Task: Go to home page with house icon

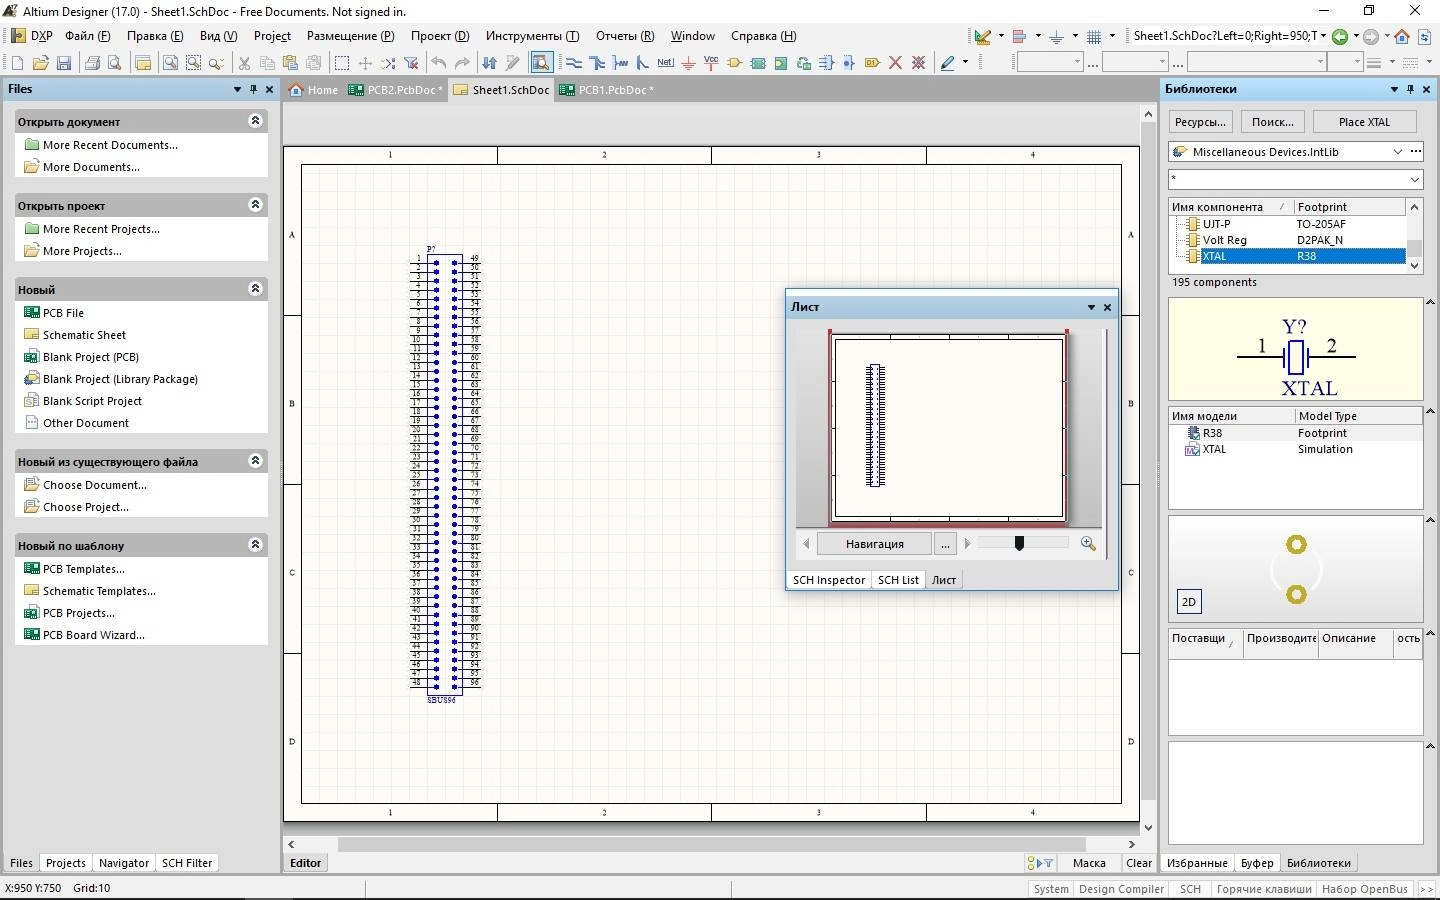Action: pyautogui.click(x=1402, y=36)
